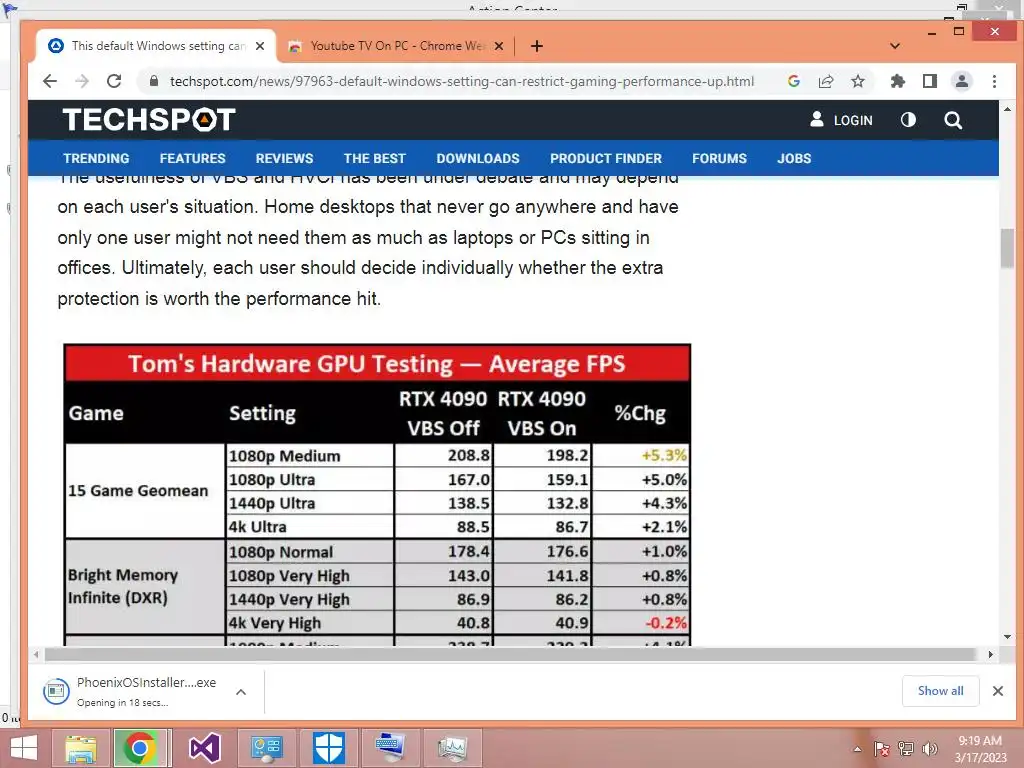This screenshot has height=768, width=1024.
Task: Click Show all downloads
Action: pyautogui.click(x=940, y=691)
